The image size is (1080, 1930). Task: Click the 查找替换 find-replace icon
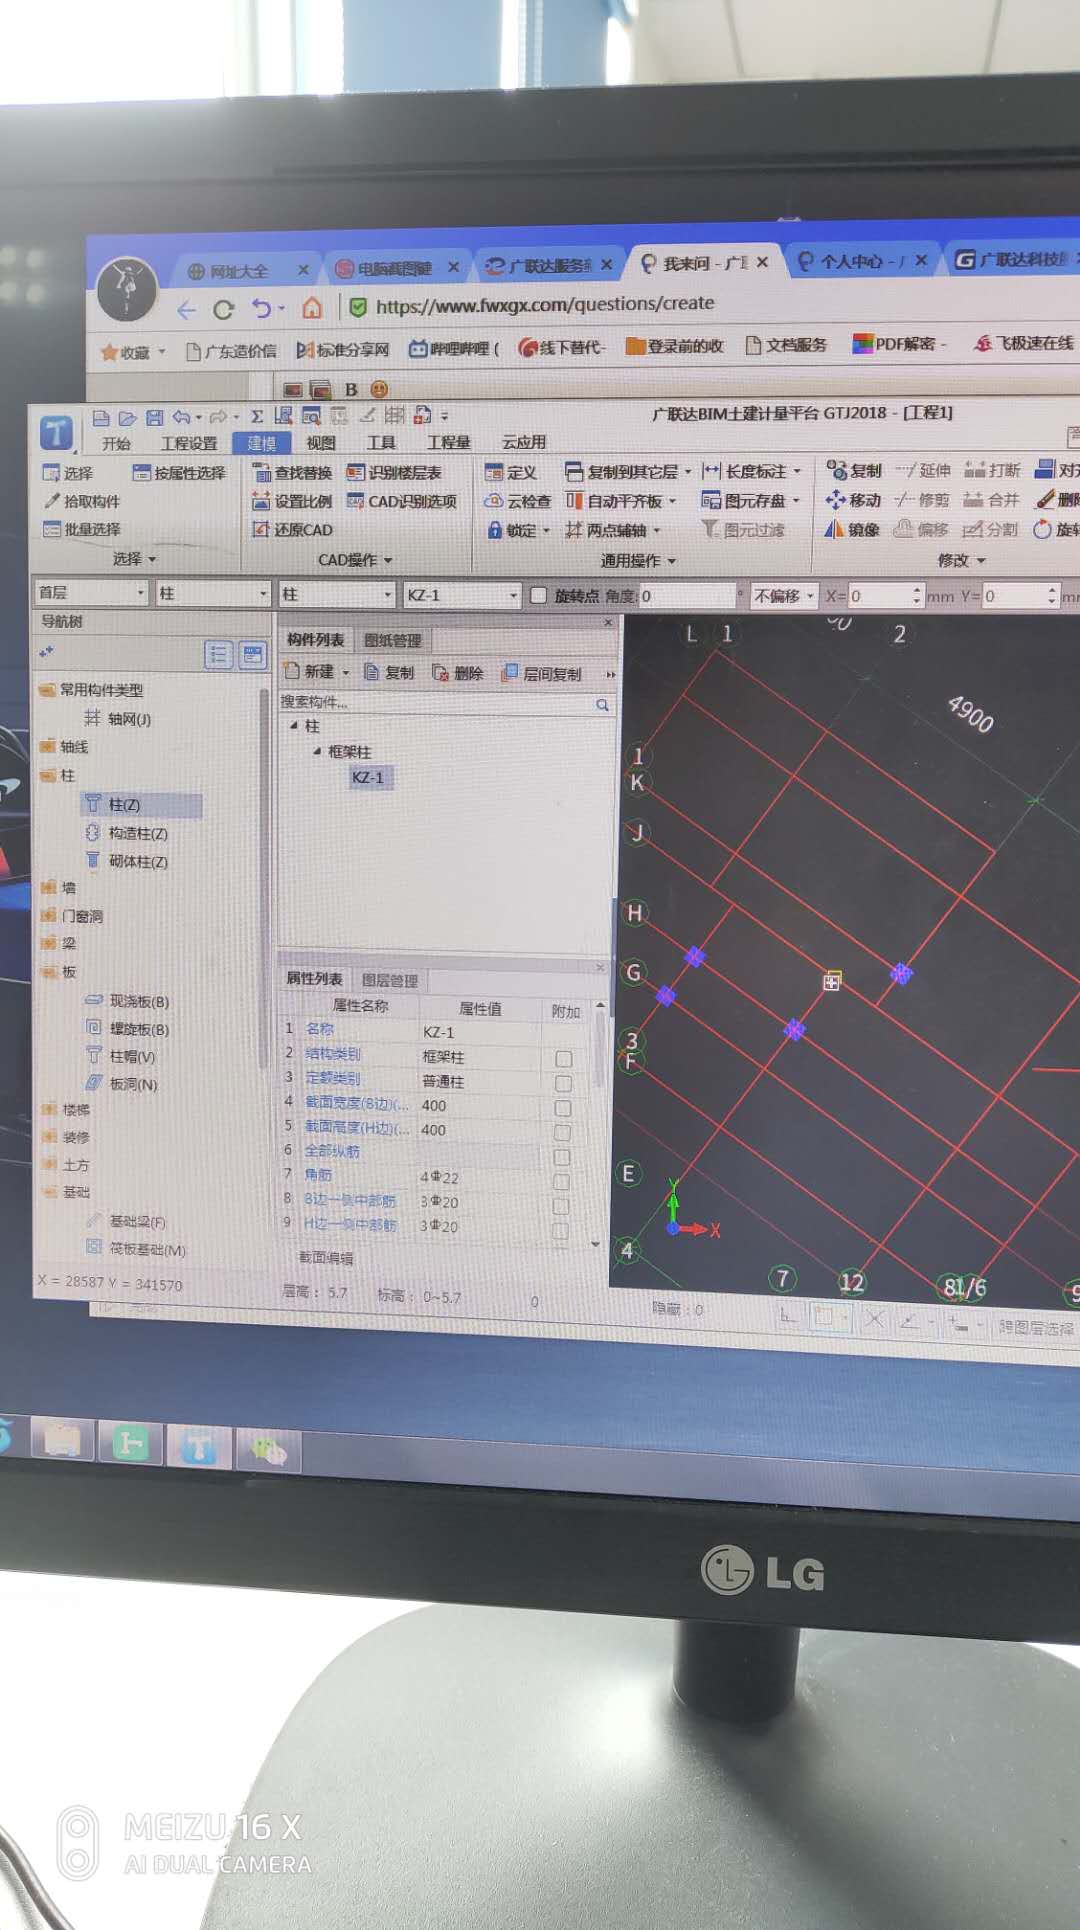[x=262, y=472]
